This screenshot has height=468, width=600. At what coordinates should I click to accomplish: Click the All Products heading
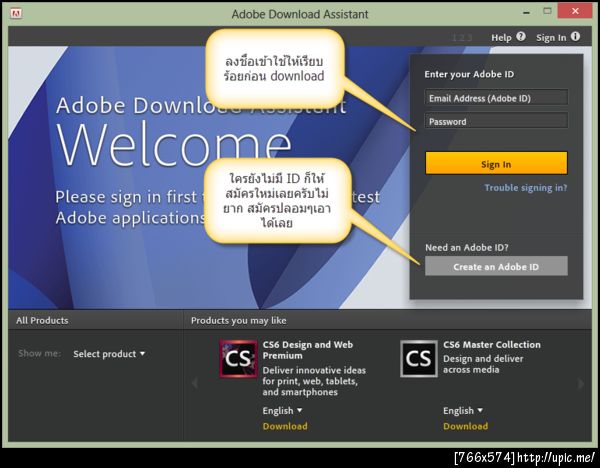[42, 320]
